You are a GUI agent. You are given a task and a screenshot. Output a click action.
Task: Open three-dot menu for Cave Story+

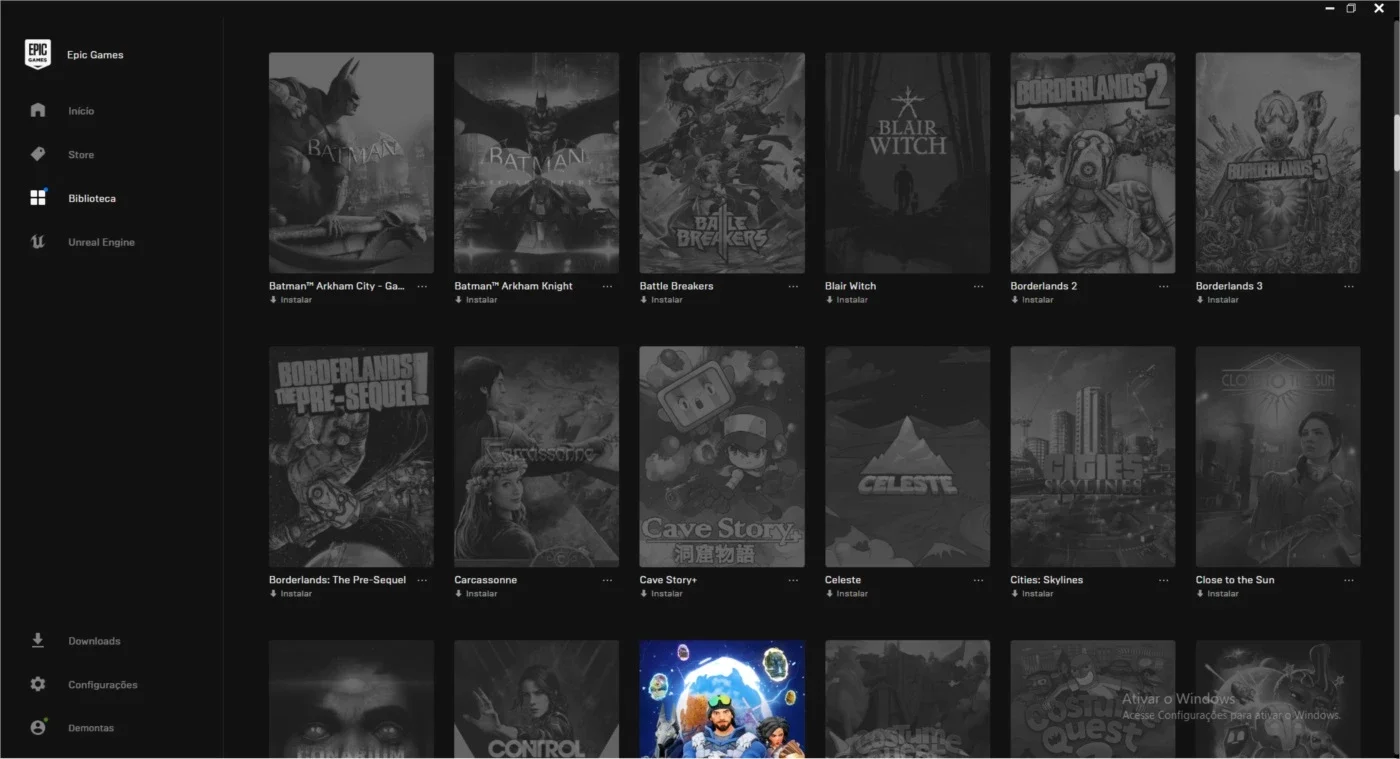point(793,581)
